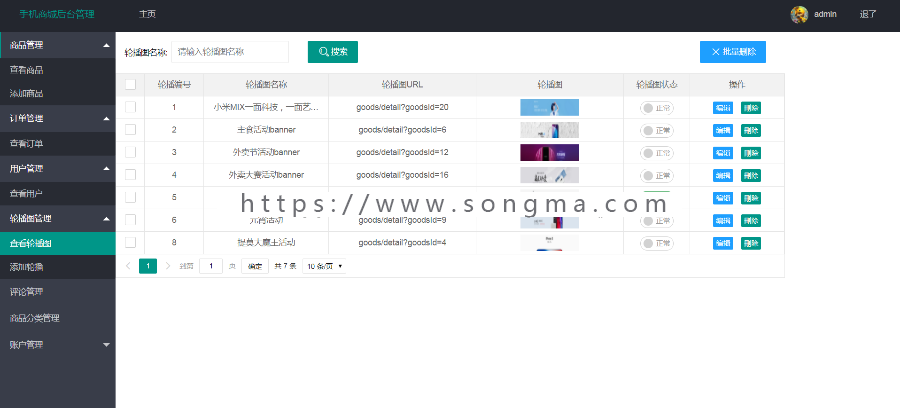Tick the checkbox for row 8

pos(130,242)
